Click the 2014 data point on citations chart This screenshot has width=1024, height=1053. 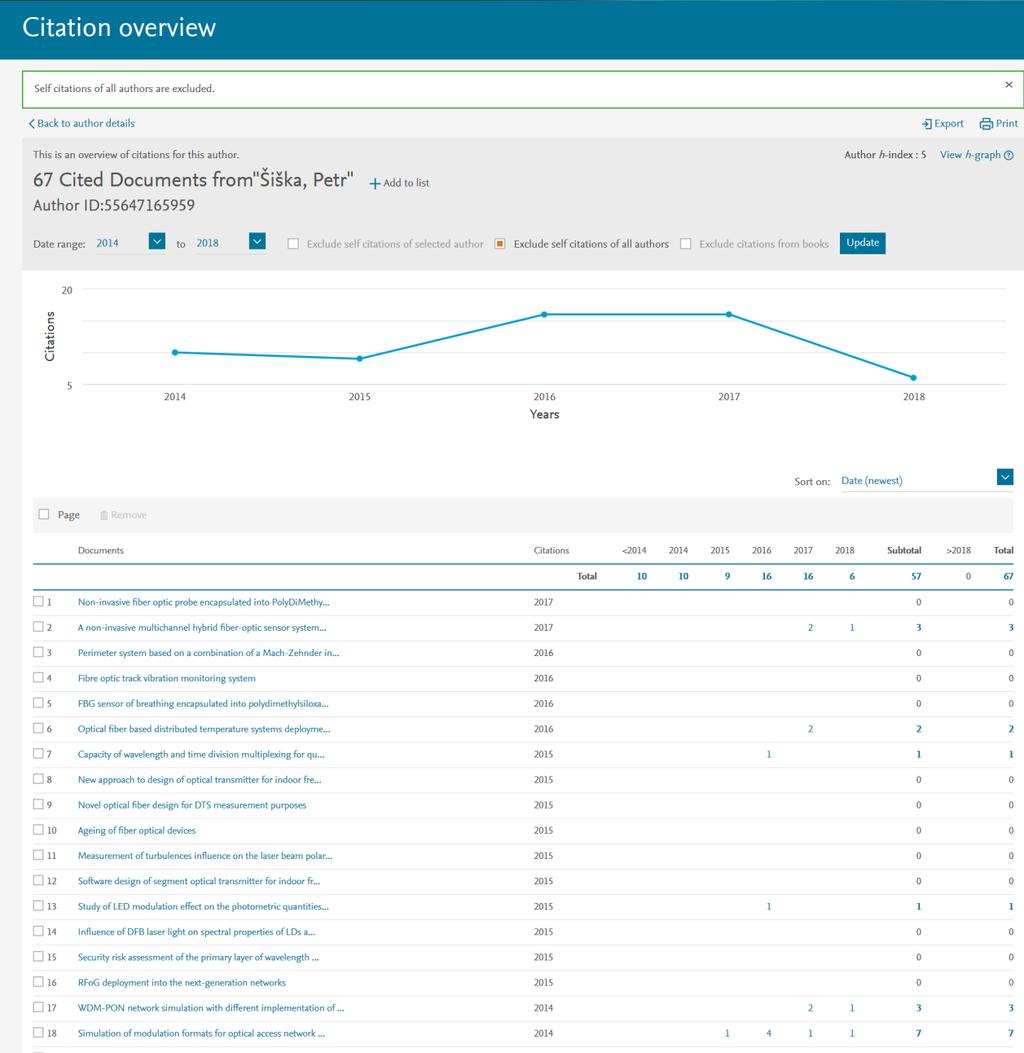coord(175,353)
